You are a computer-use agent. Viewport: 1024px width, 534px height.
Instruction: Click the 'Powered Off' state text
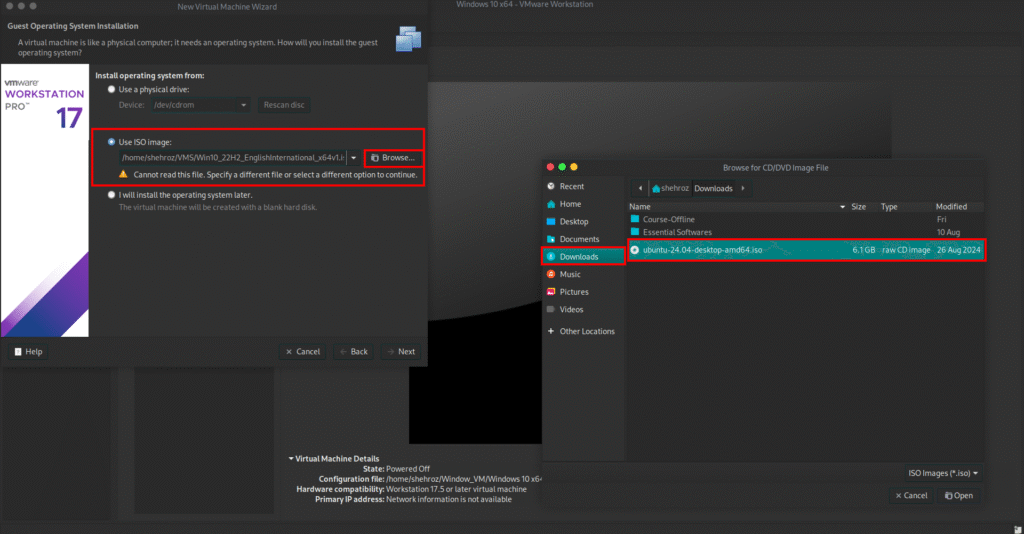click(408, 469)
